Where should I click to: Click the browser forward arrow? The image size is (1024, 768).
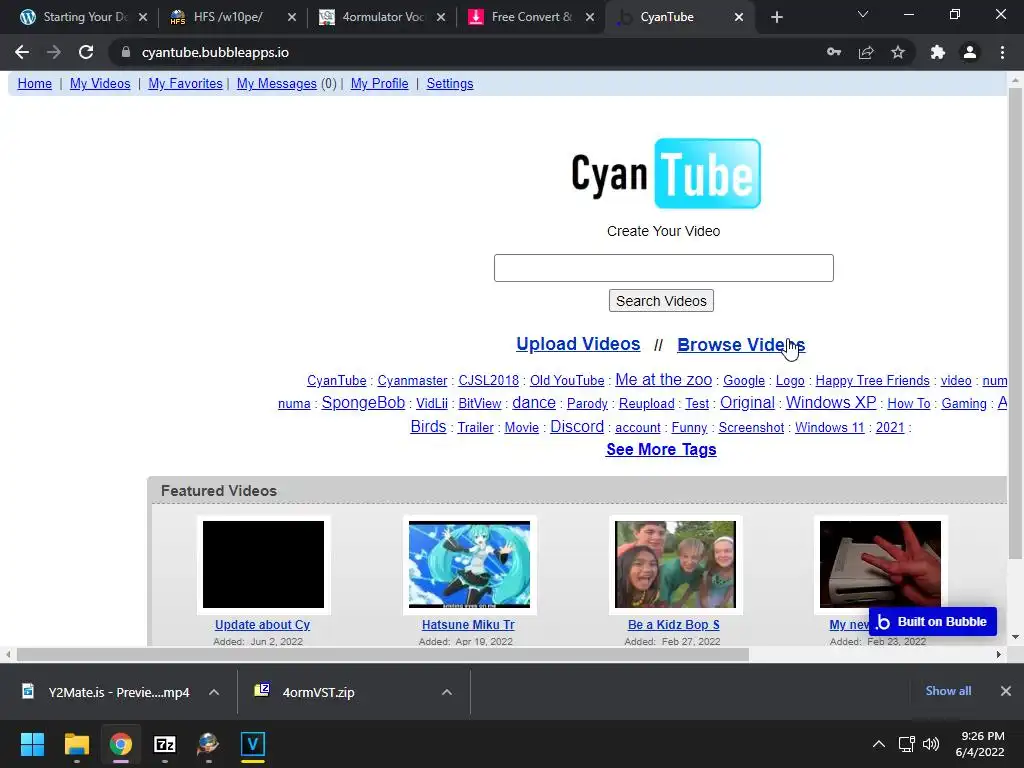coord(54,52)
